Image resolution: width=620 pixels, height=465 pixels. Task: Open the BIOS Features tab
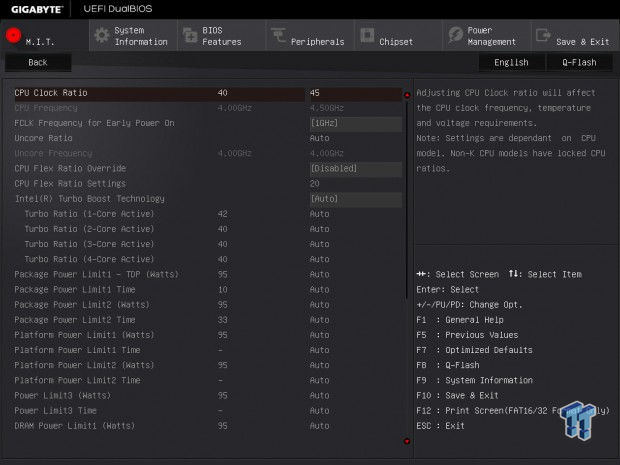pos(221,36)
